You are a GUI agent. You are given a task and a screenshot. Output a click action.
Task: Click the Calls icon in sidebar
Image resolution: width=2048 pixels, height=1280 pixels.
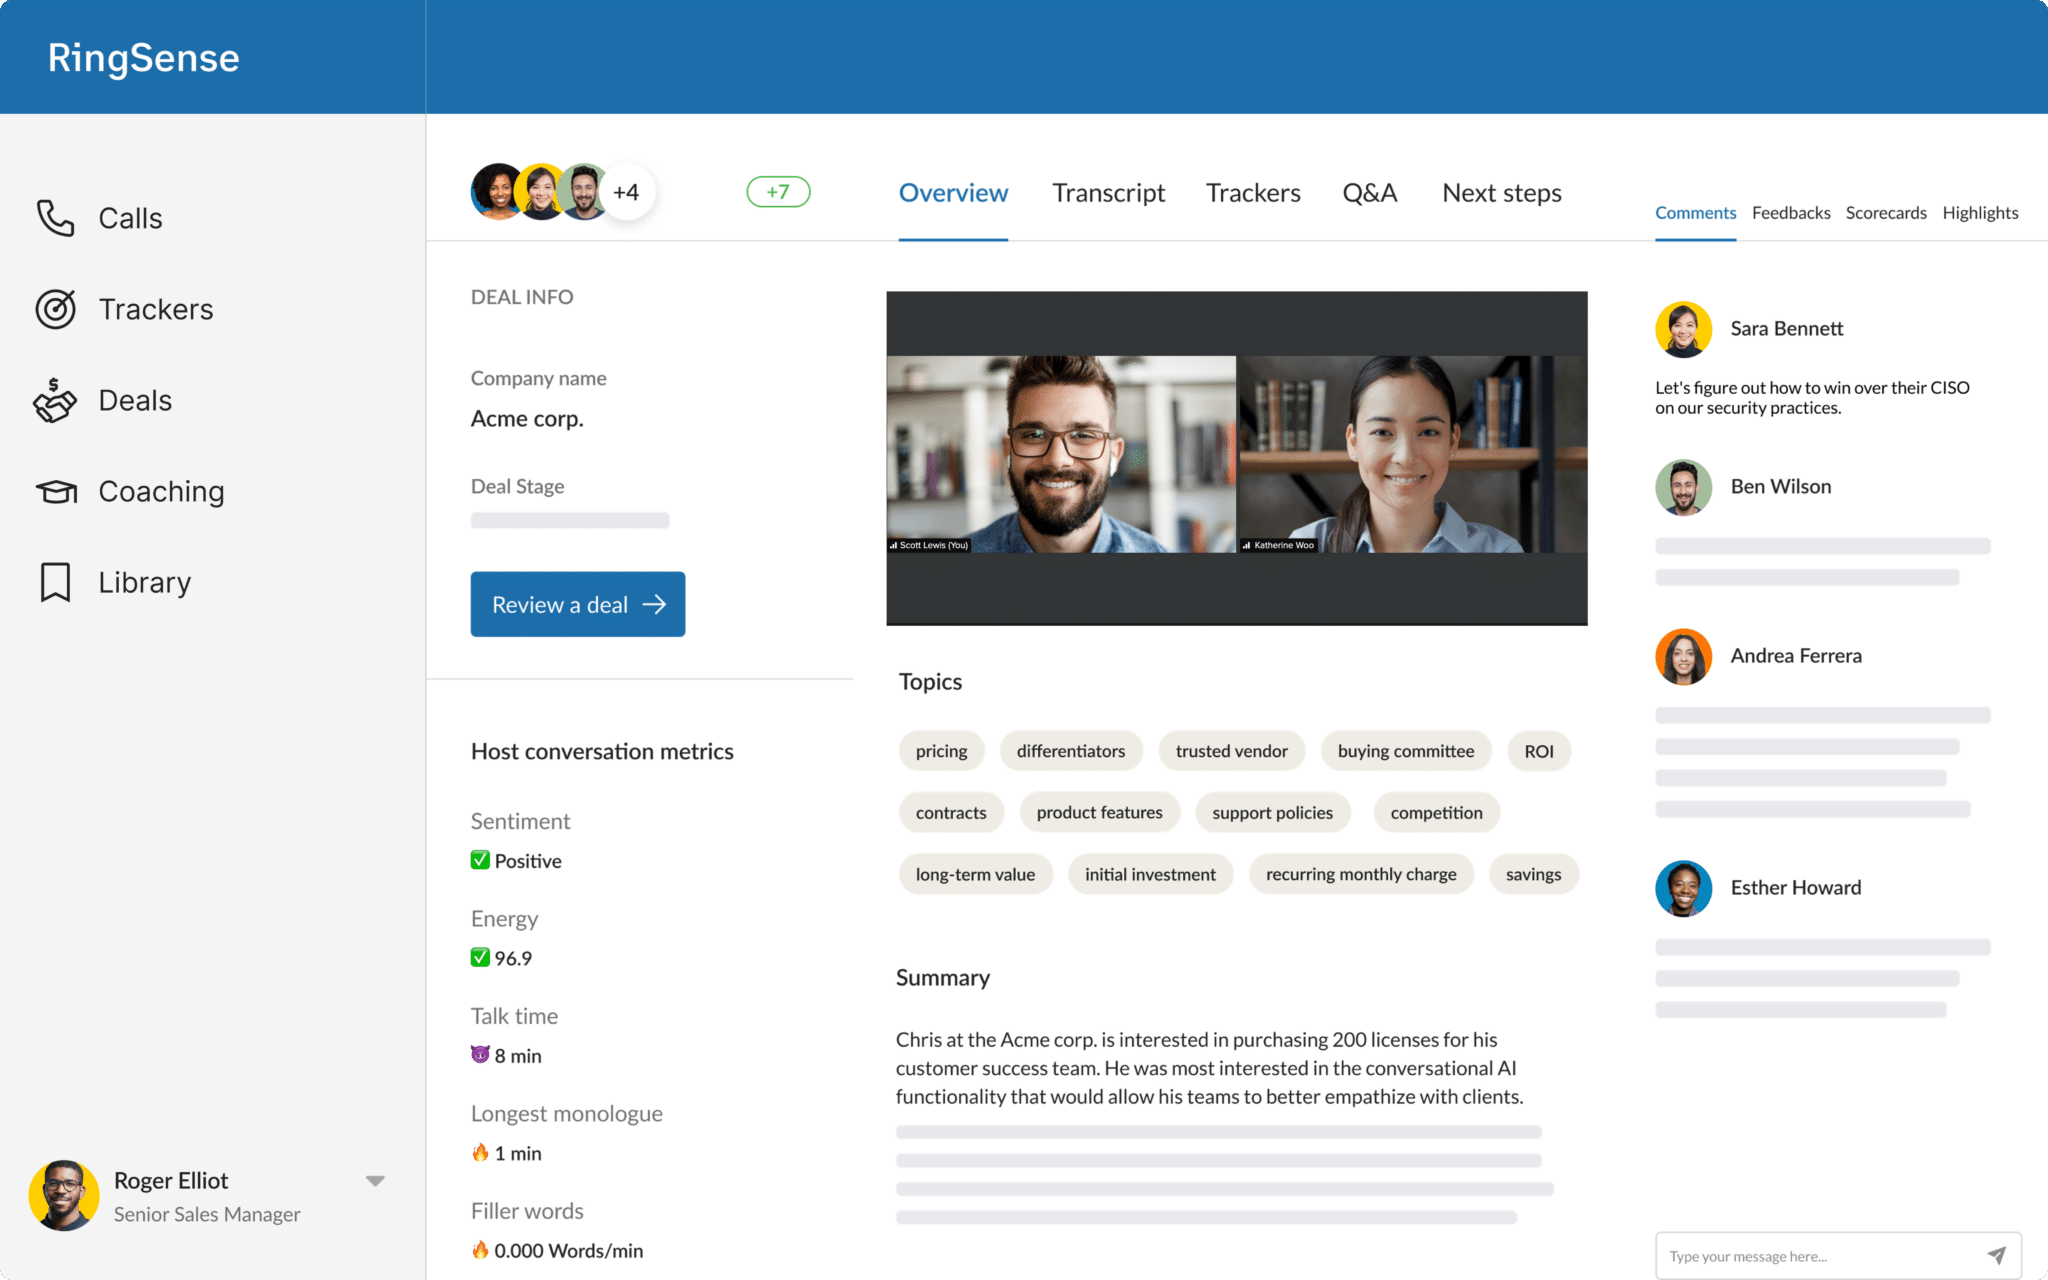click(x=55, y=218)
